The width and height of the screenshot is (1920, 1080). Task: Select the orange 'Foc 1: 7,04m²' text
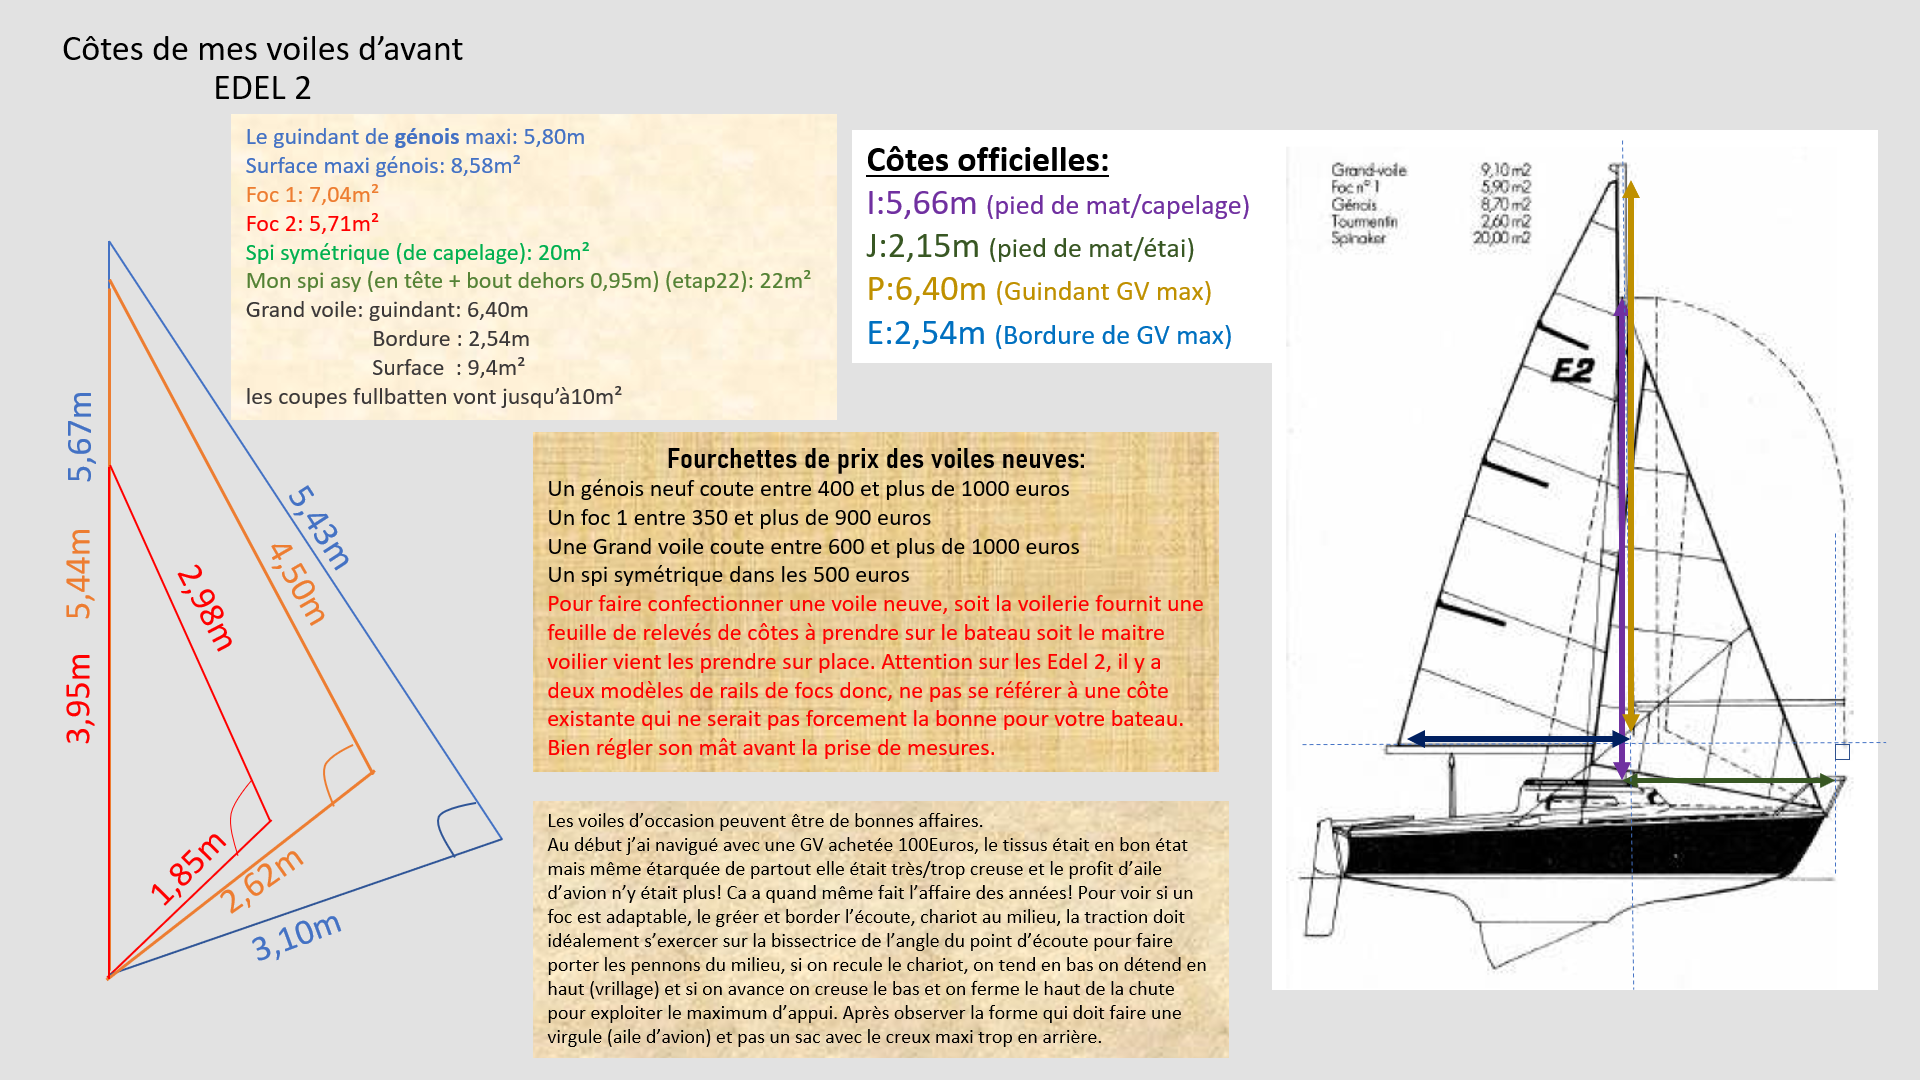point(312,194)
